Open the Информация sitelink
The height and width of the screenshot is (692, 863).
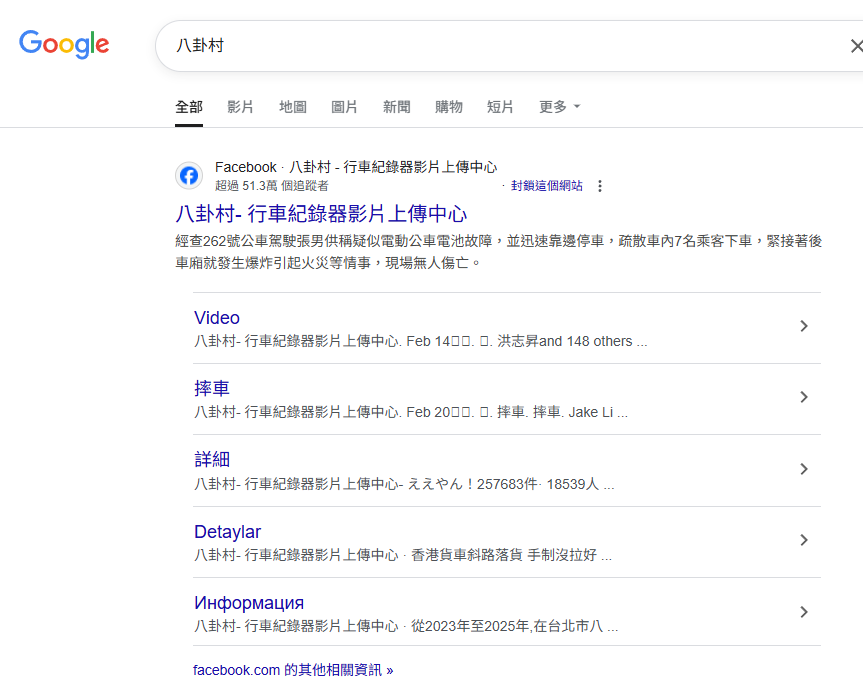[249, 603]
